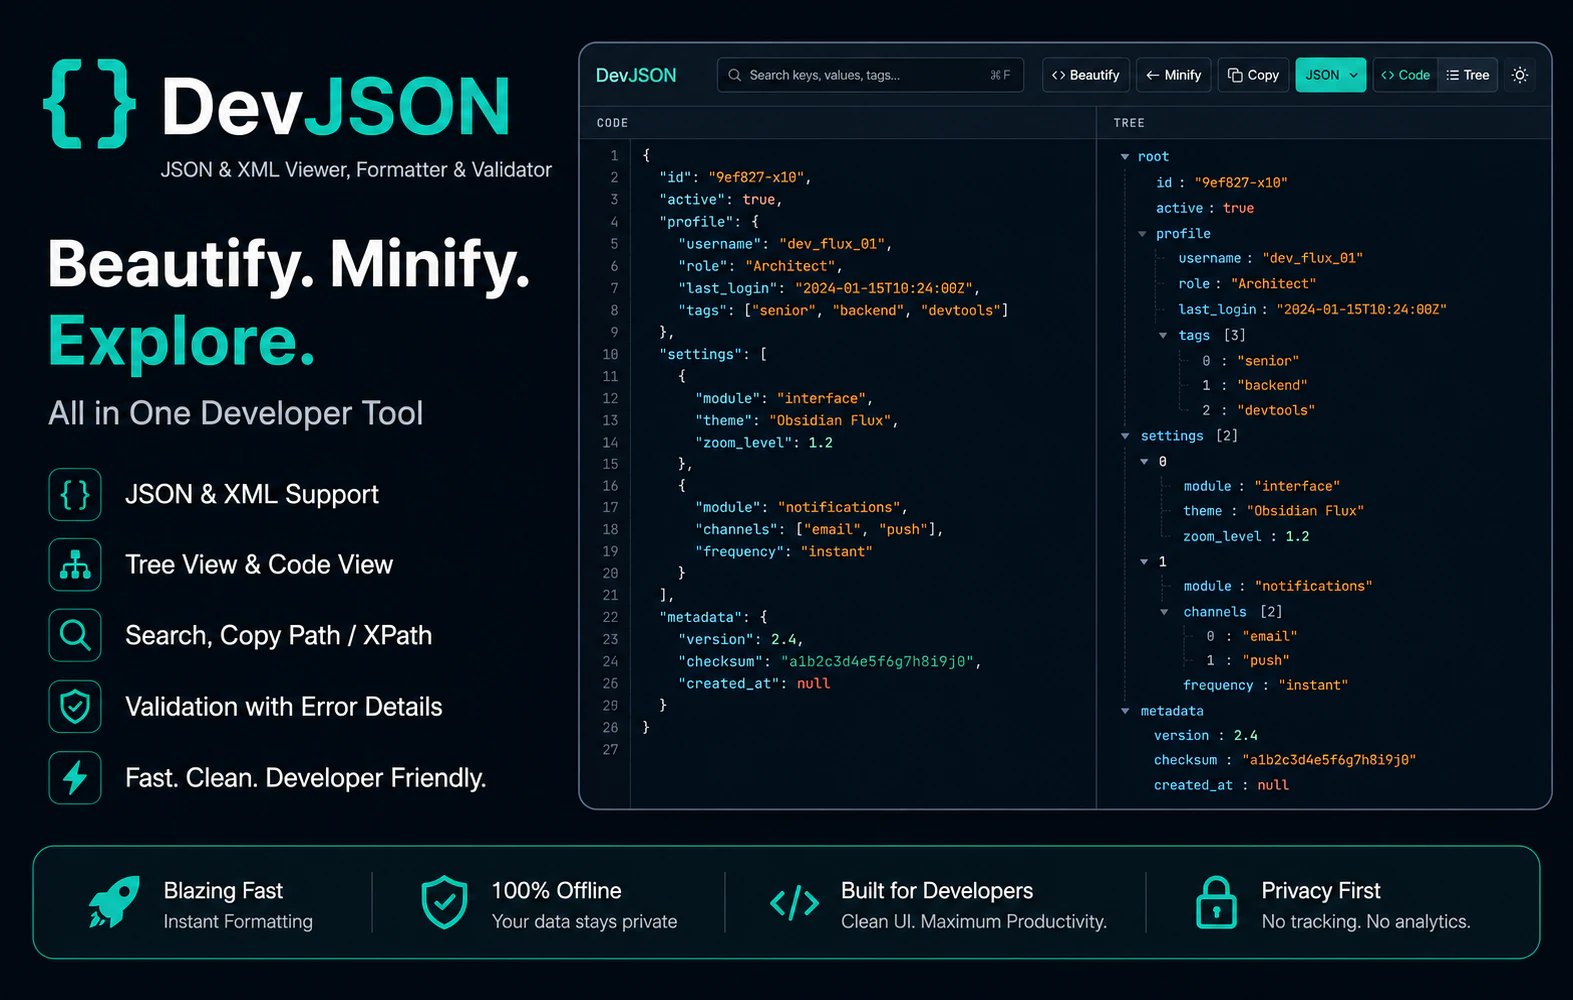Collapse the root node in the tree
This screenshot has width=1573, height=1000.
[1125, 157]
